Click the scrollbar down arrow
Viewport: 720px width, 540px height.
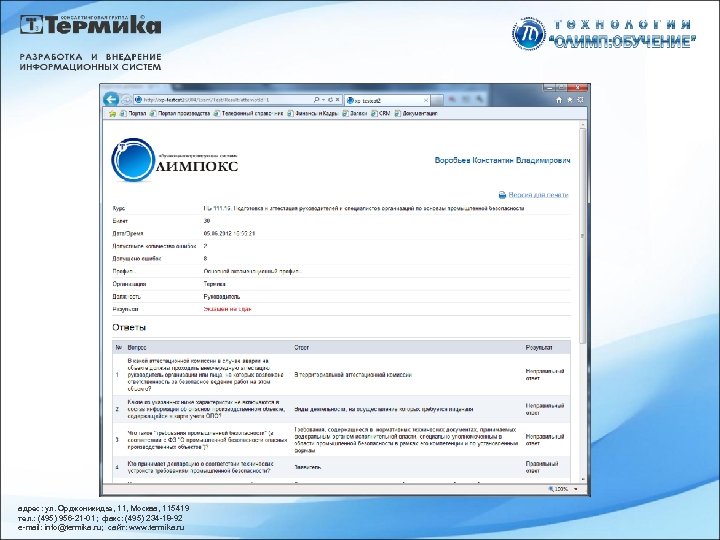(x=582, y=479)
